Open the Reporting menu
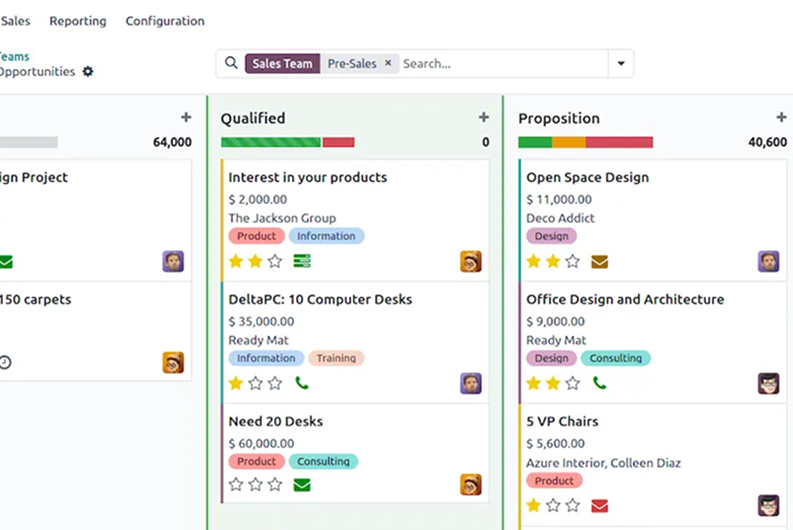Image resolution: width=793 pixels, height=530 pixels. 77,21
